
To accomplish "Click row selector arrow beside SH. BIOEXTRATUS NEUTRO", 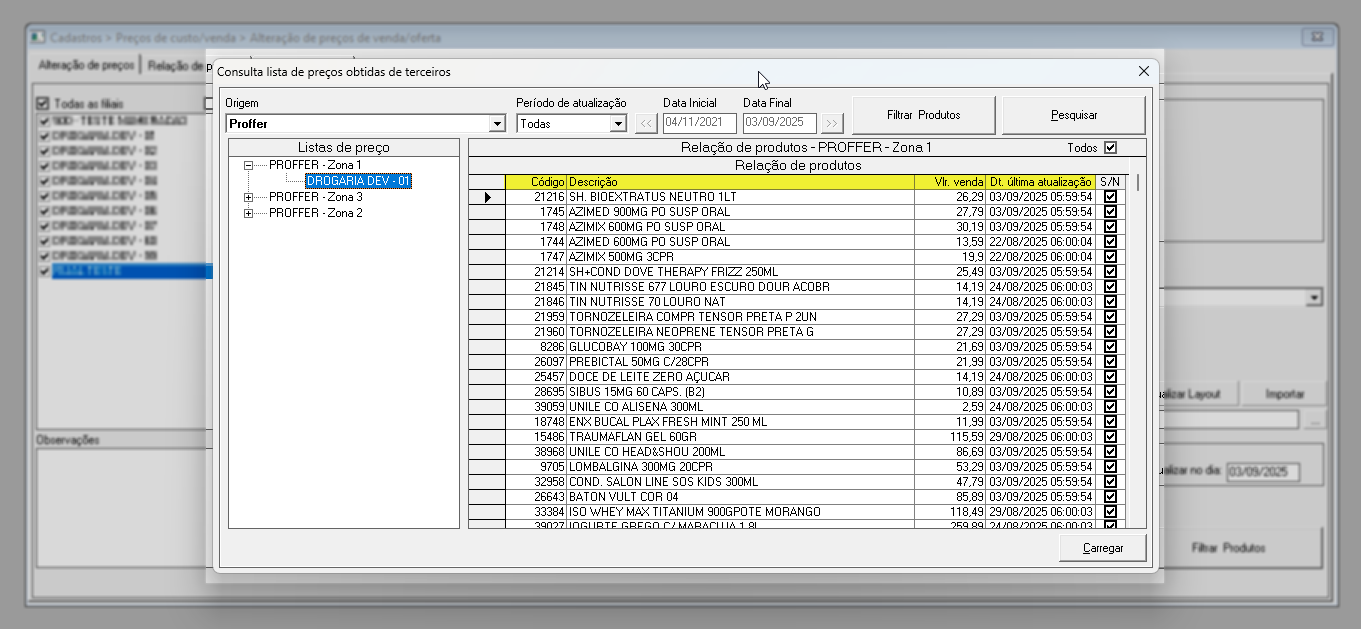I will (487, 198).
